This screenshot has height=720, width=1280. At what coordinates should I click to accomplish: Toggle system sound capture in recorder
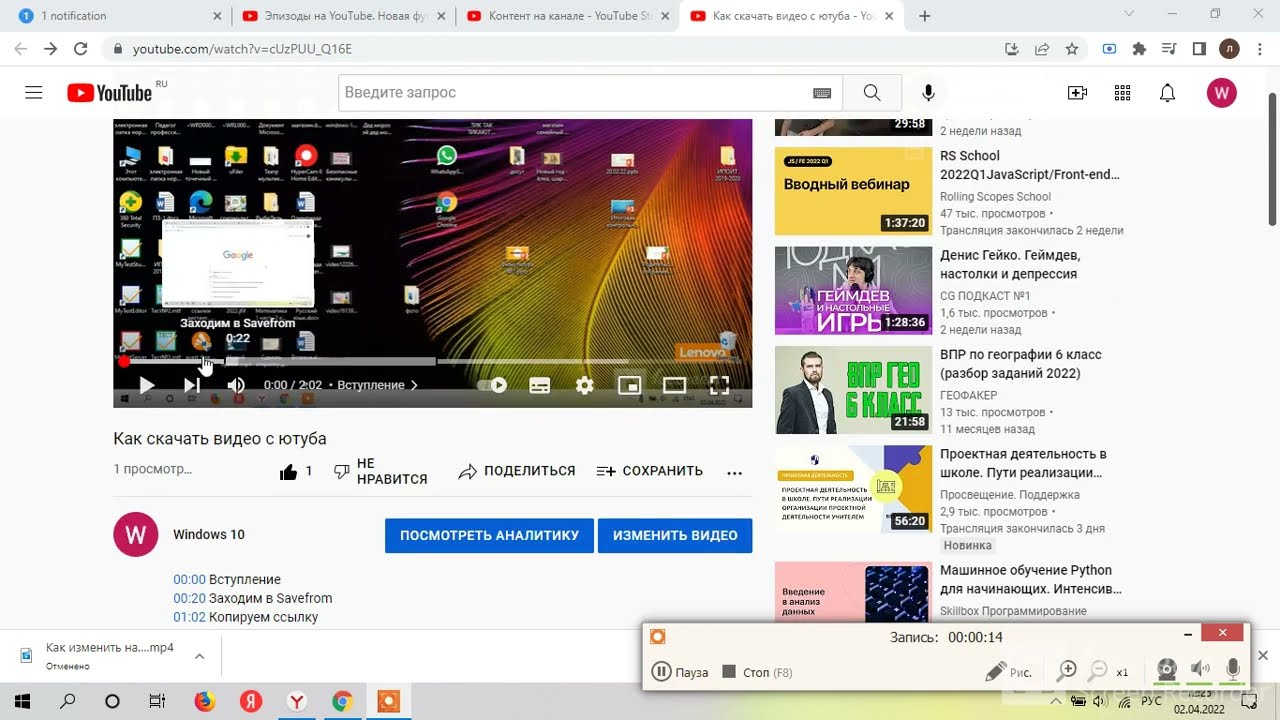[1200, 670]
